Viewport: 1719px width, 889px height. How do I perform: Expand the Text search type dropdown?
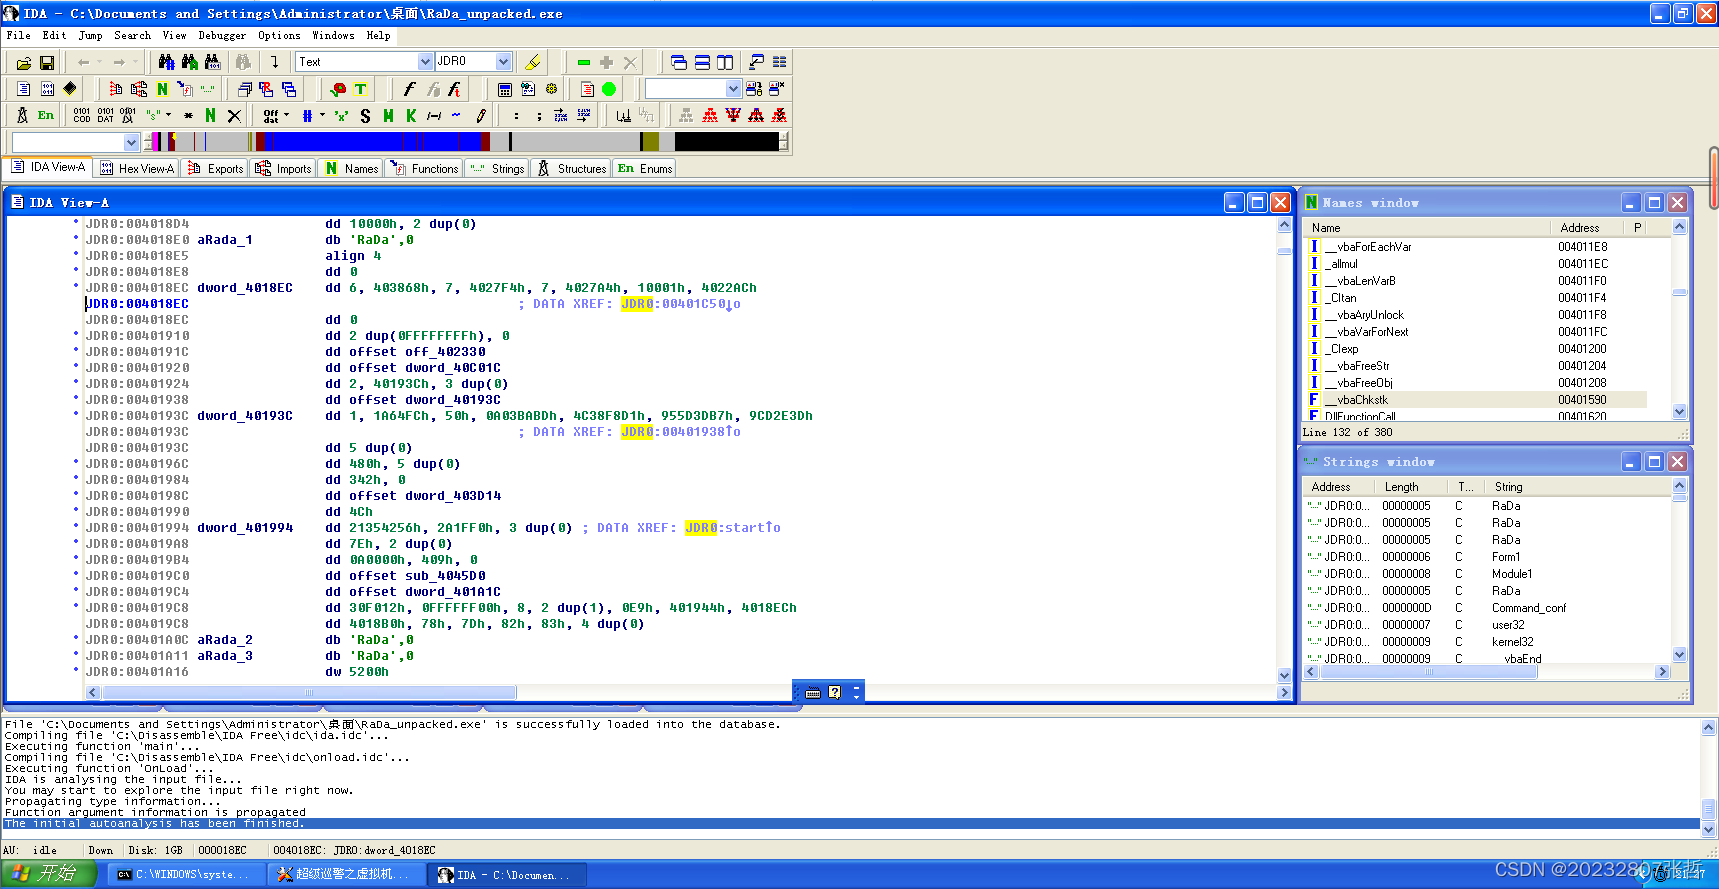(426, 62)
